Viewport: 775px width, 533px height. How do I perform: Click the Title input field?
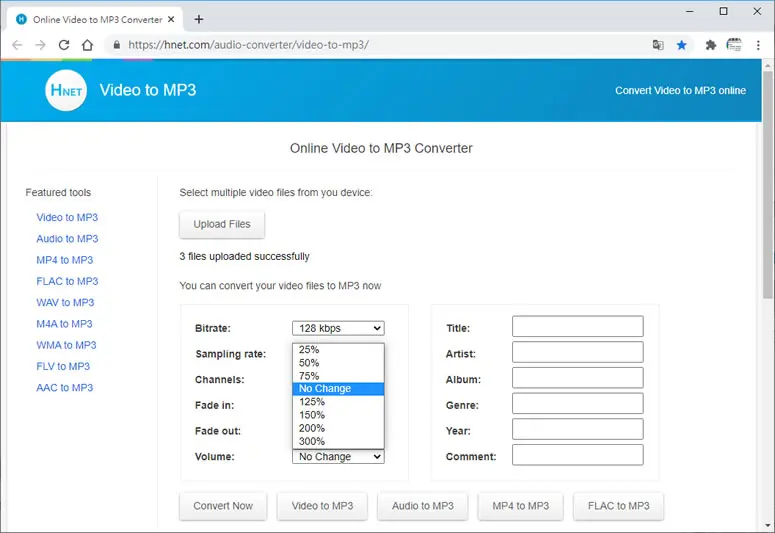pos(578,326)
